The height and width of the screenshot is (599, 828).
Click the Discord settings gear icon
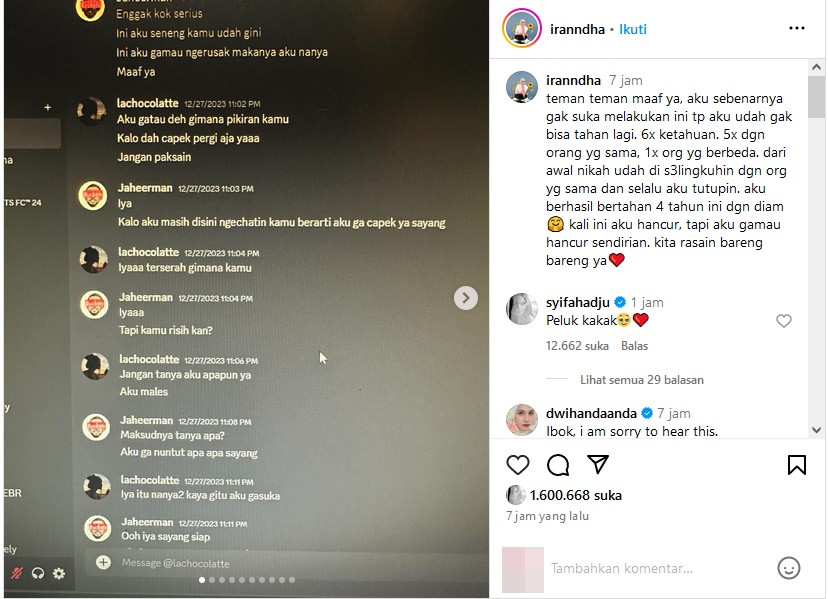pyautogui.click(x=59, y=574)
